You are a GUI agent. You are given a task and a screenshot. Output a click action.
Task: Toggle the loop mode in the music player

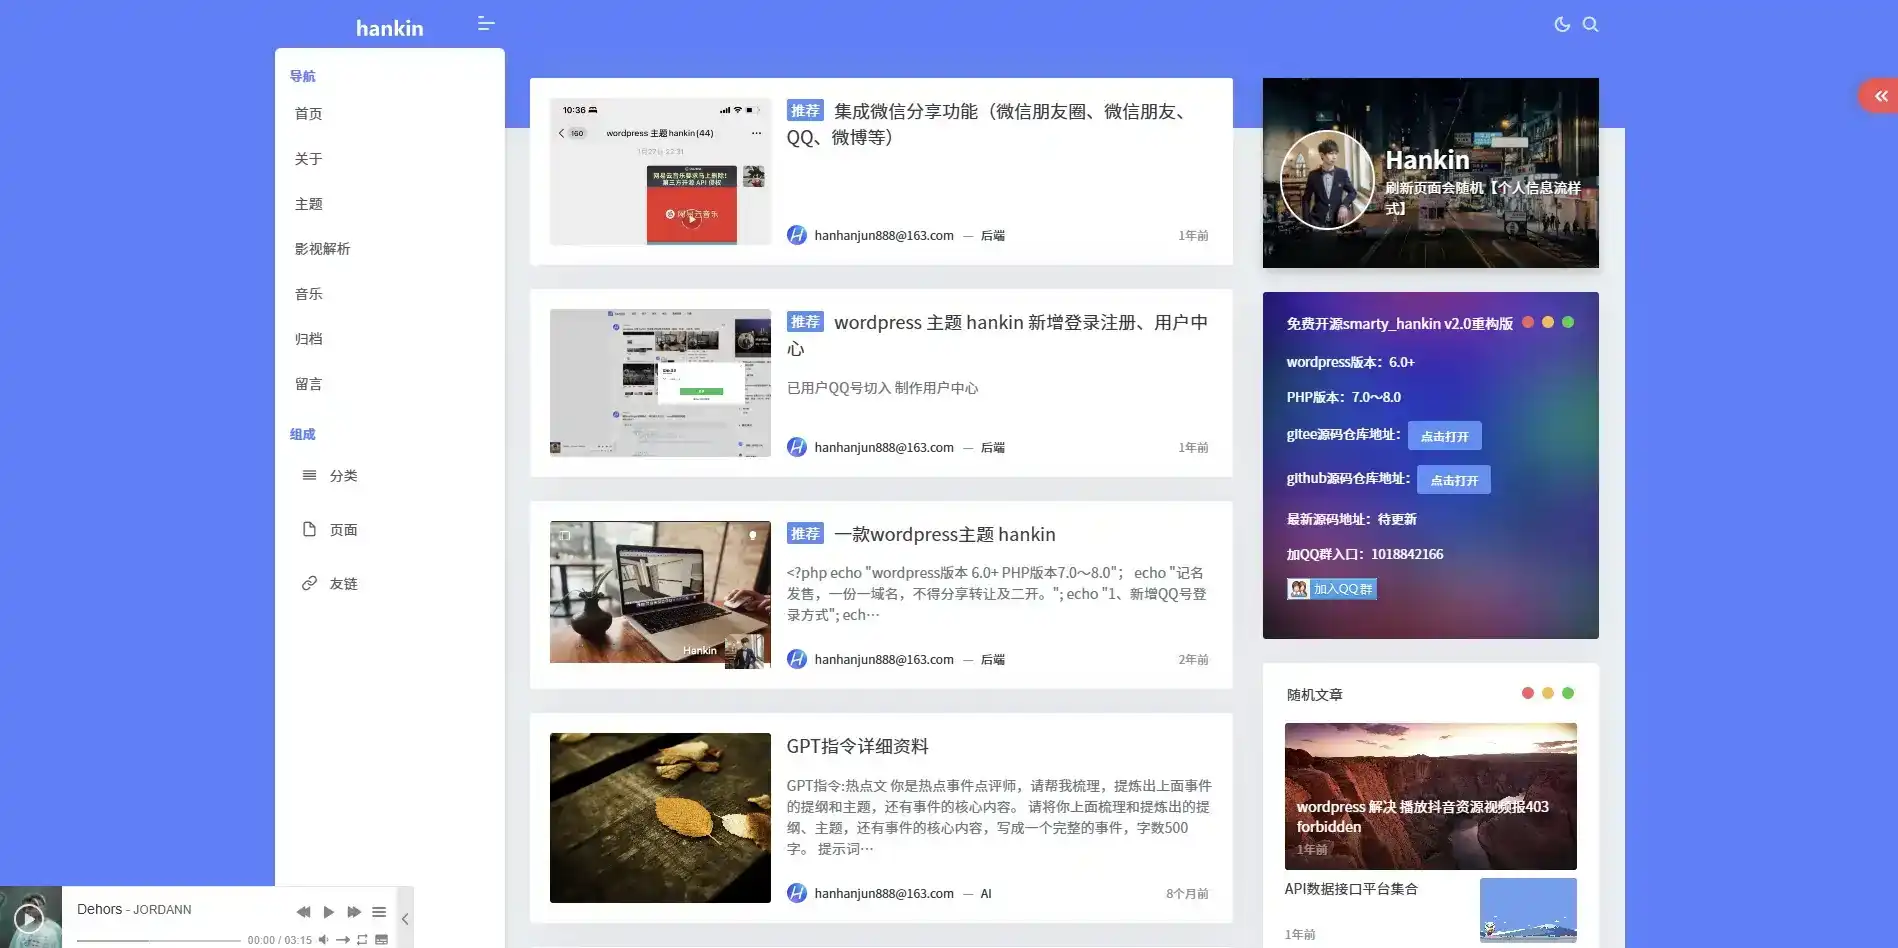point(362,940)
